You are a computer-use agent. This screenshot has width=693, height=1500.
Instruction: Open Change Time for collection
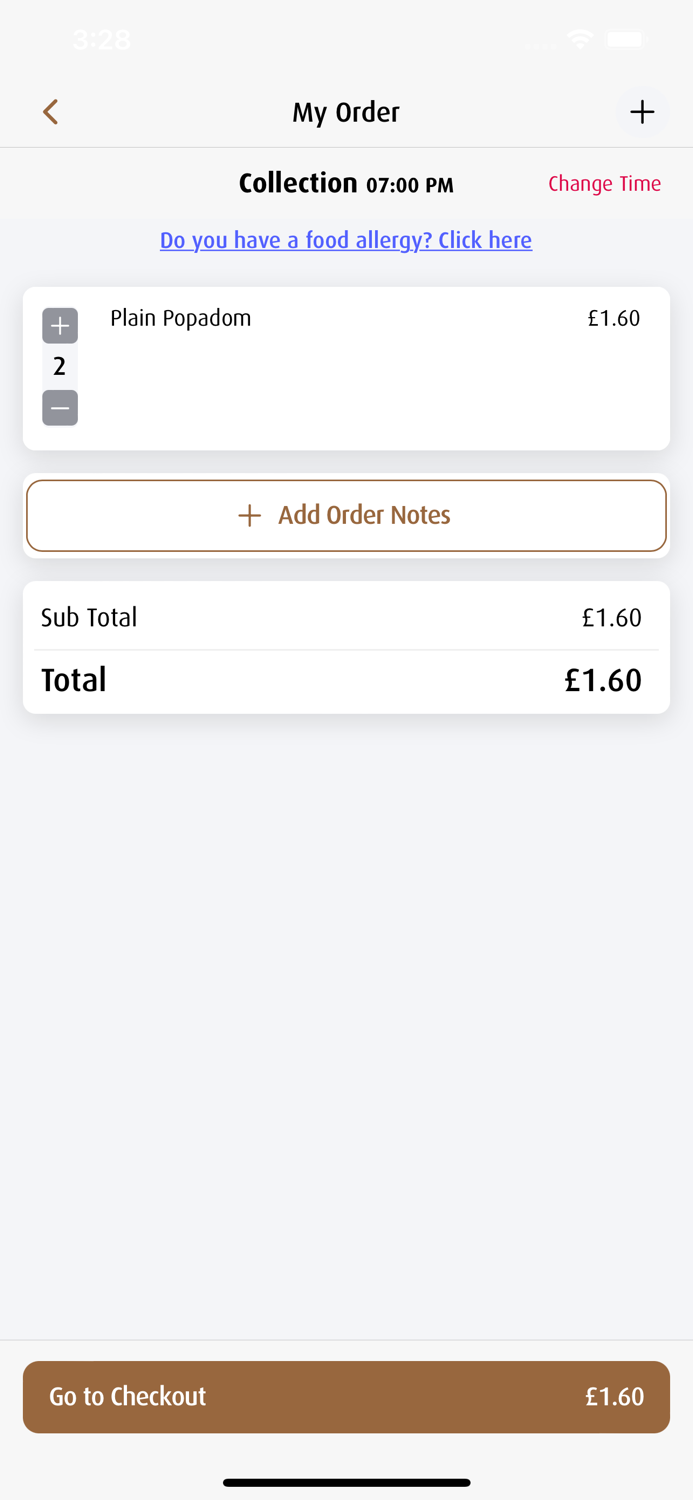pyautogui.click(x=605, y=184)
